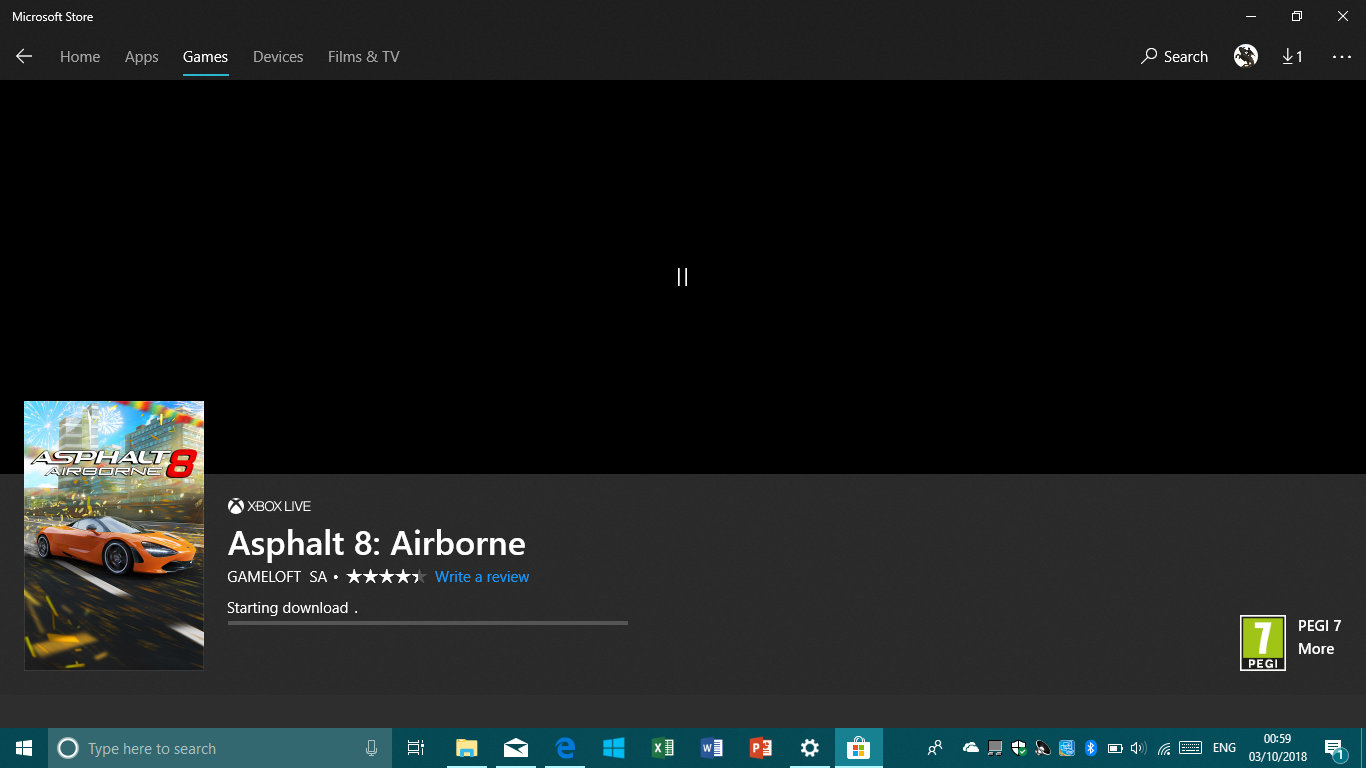Launch Microsoft Edge from taskbar
The image size is (1366, 768).
click(x=565, y=748)
